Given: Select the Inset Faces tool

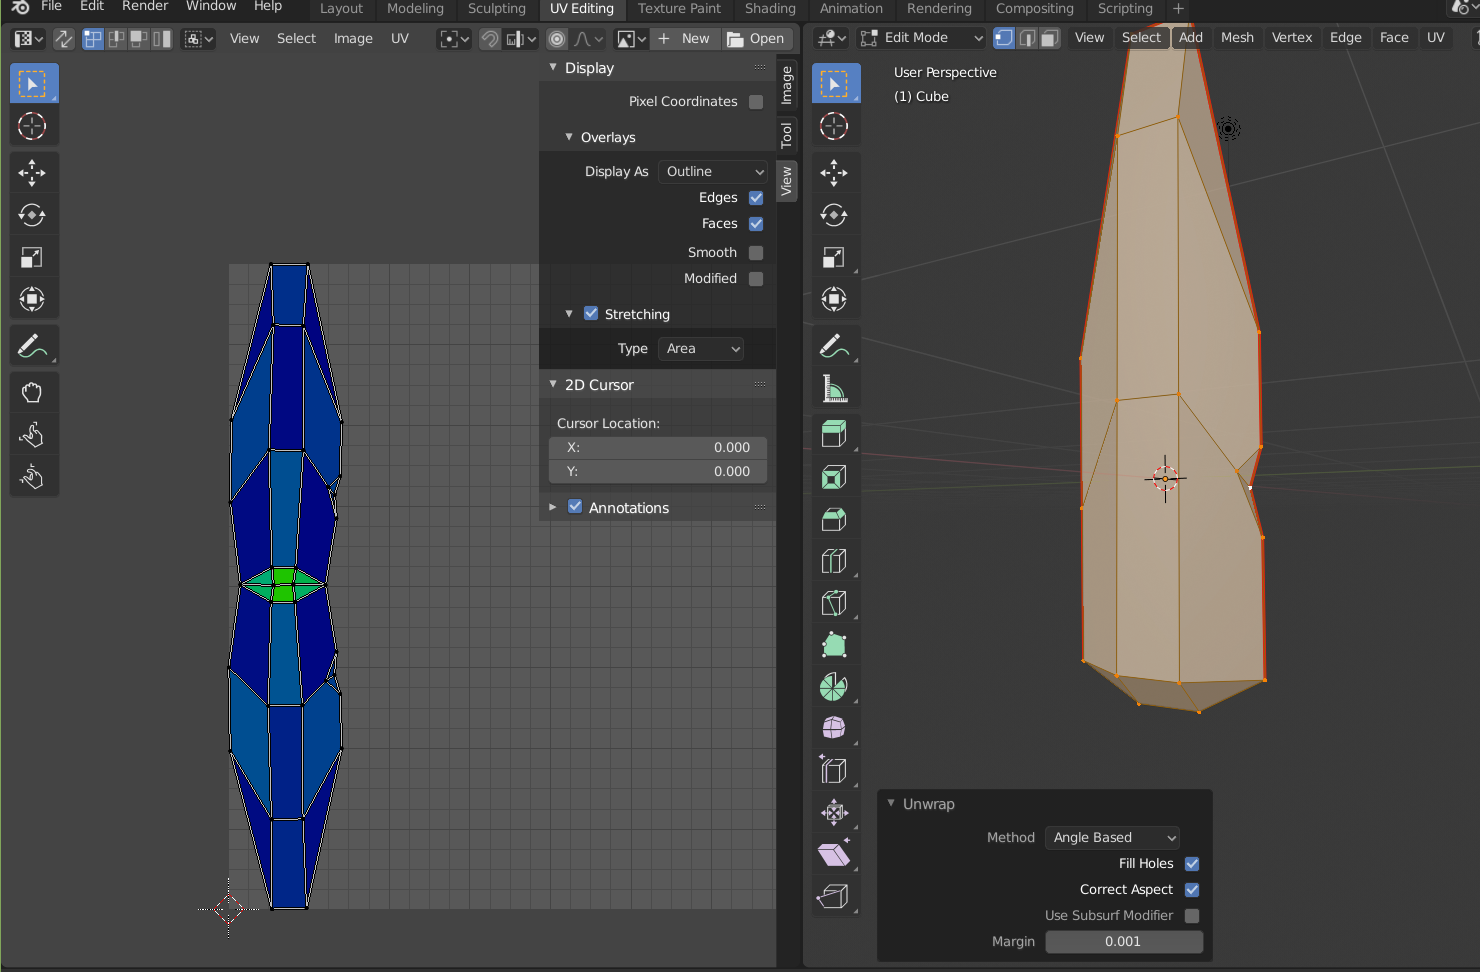Looking at the screenshot, I should coord(833,477).
